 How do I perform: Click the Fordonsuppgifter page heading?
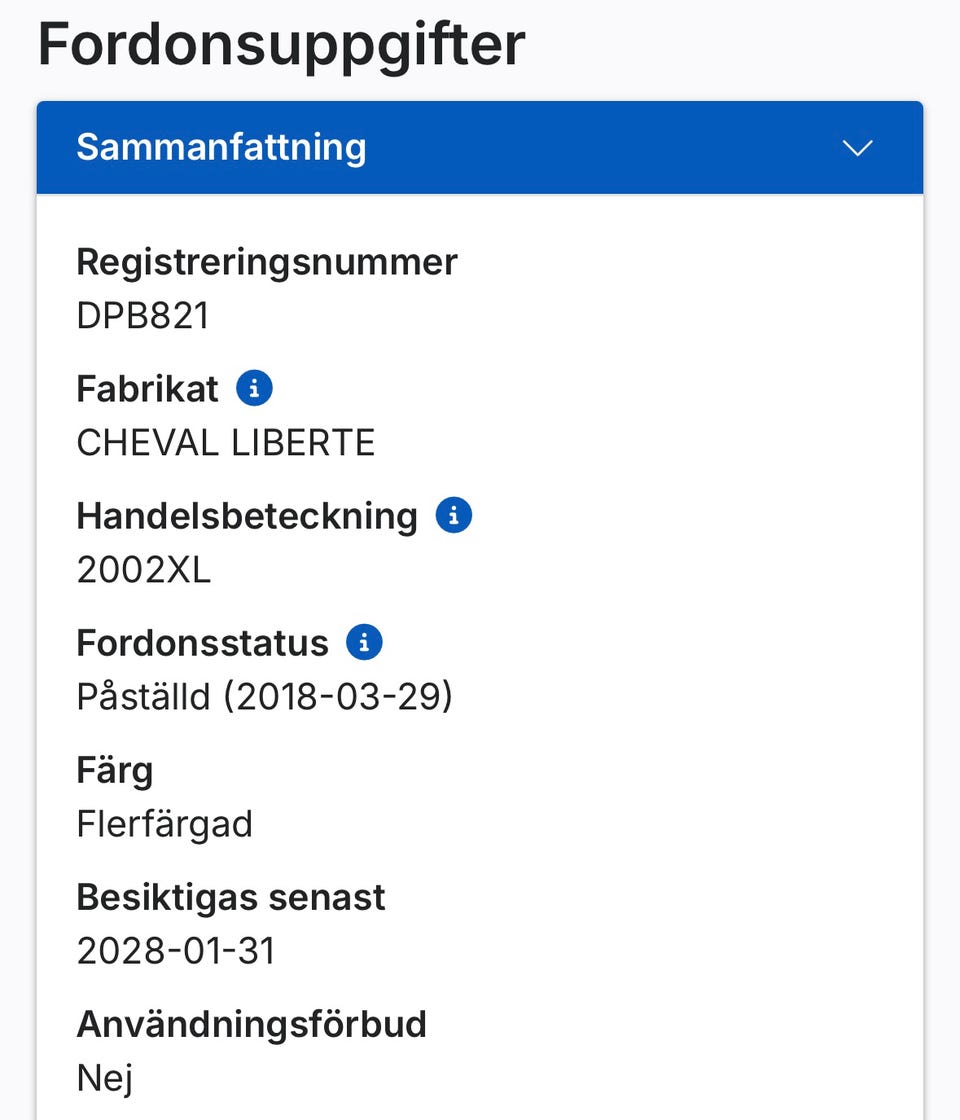coord(281,44)
